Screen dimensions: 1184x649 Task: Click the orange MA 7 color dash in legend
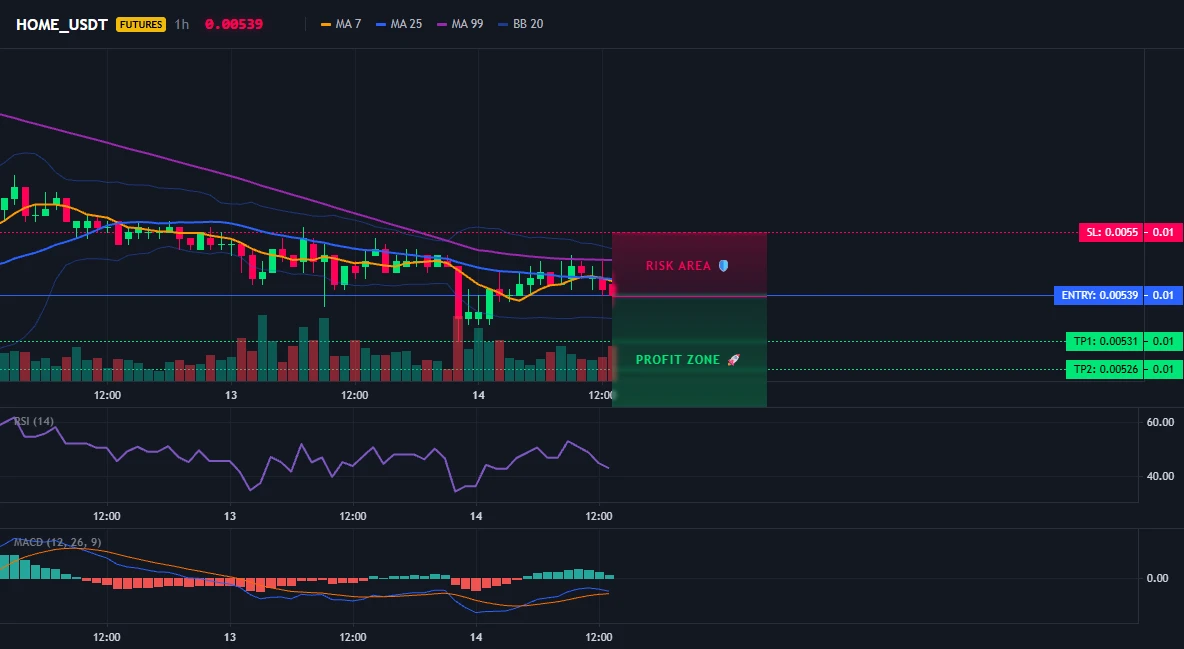(325, 24)
